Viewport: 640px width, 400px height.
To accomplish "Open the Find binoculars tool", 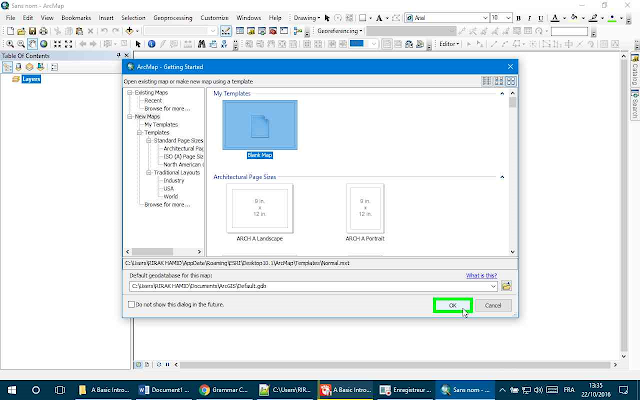I will click(201, 44).
